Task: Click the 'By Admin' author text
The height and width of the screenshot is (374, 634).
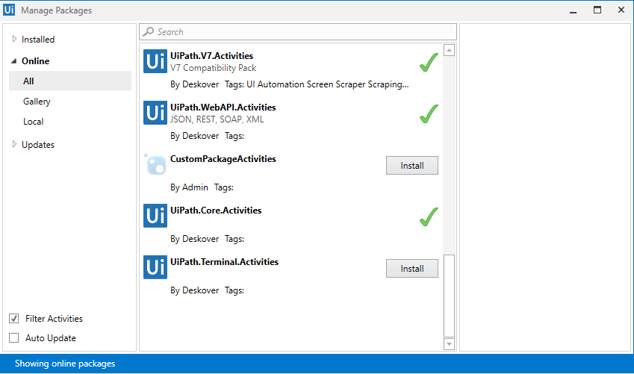Action: [189, 188]
